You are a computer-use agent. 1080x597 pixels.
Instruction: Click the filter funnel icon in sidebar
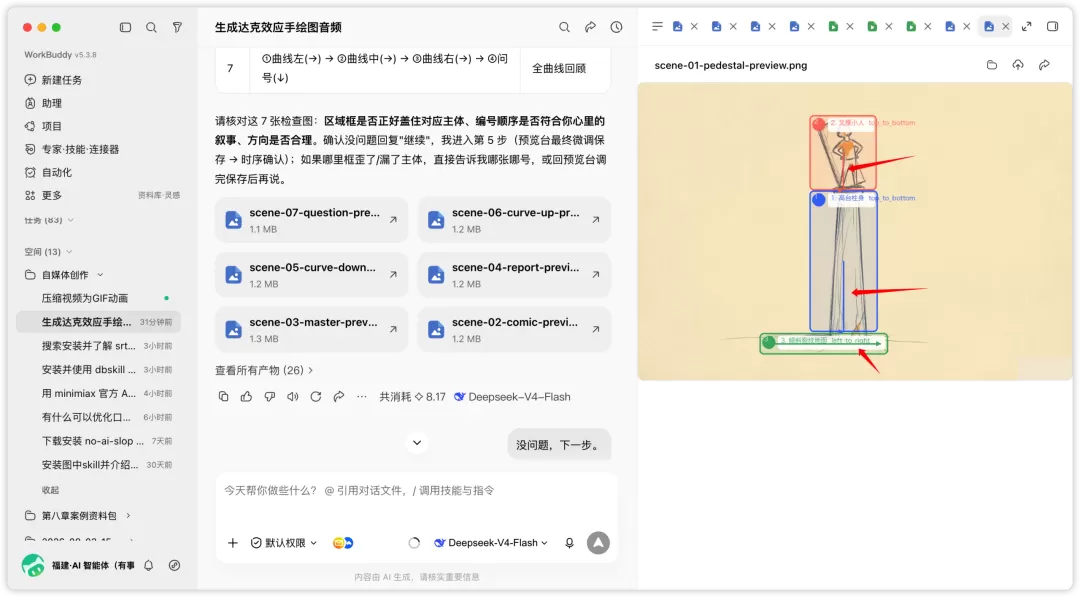(x=177, y=28)
